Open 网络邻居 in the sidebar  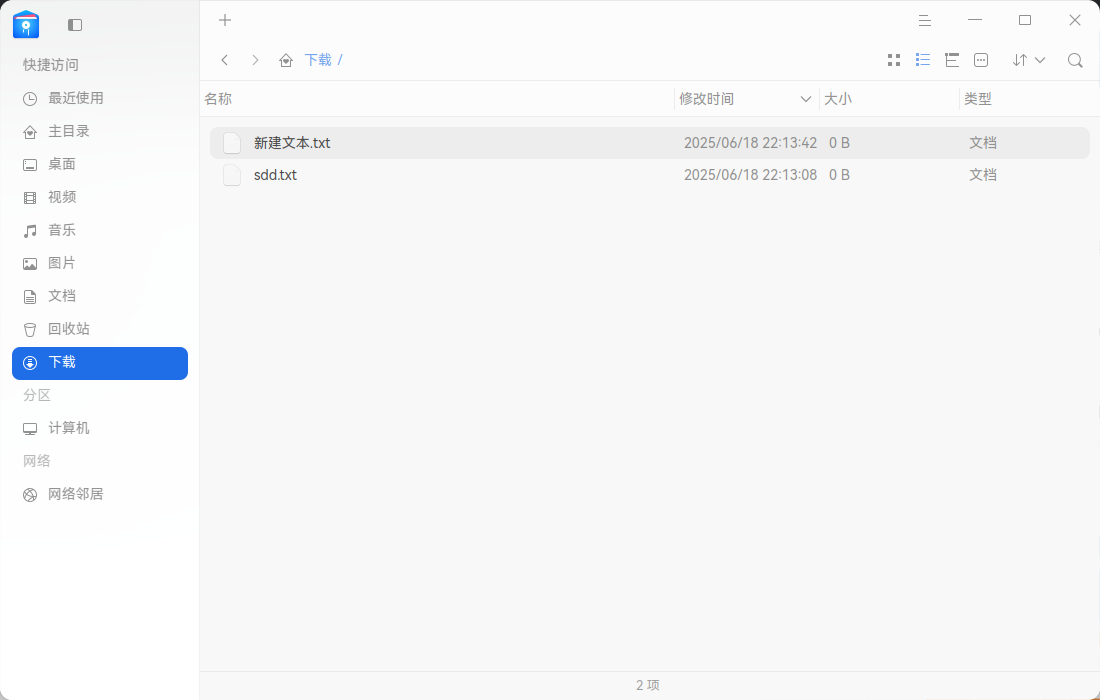[100, 494]
